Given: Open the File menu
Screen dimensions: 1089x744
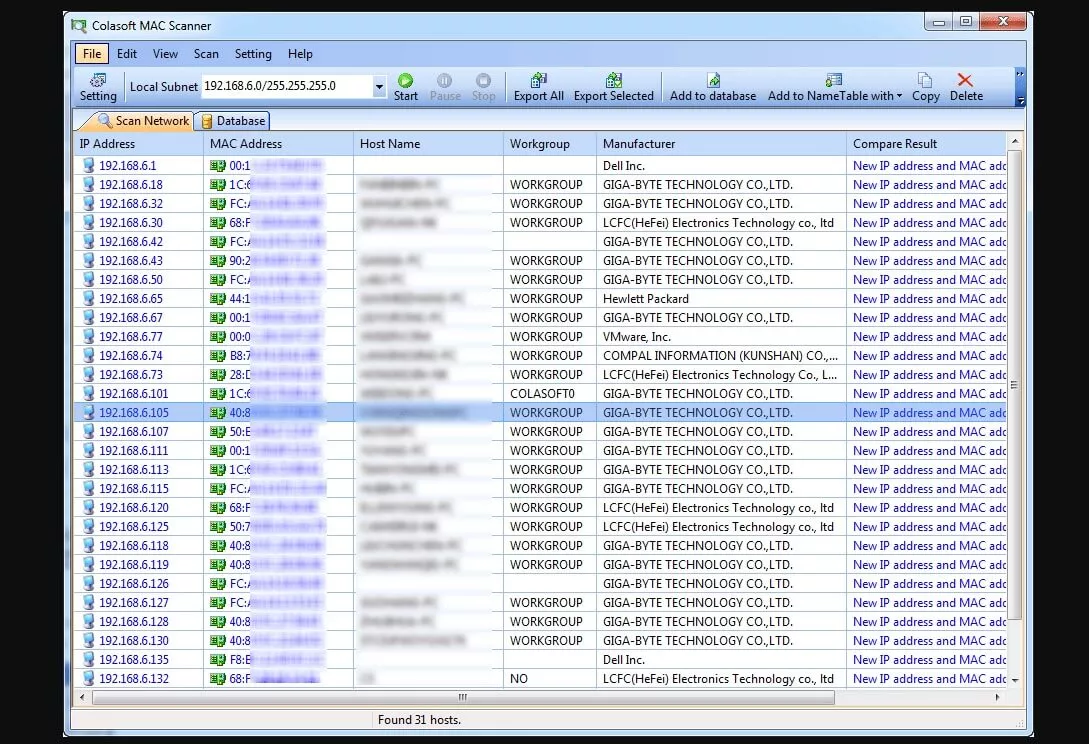Looking at the screenshot, I should (92, 53).
